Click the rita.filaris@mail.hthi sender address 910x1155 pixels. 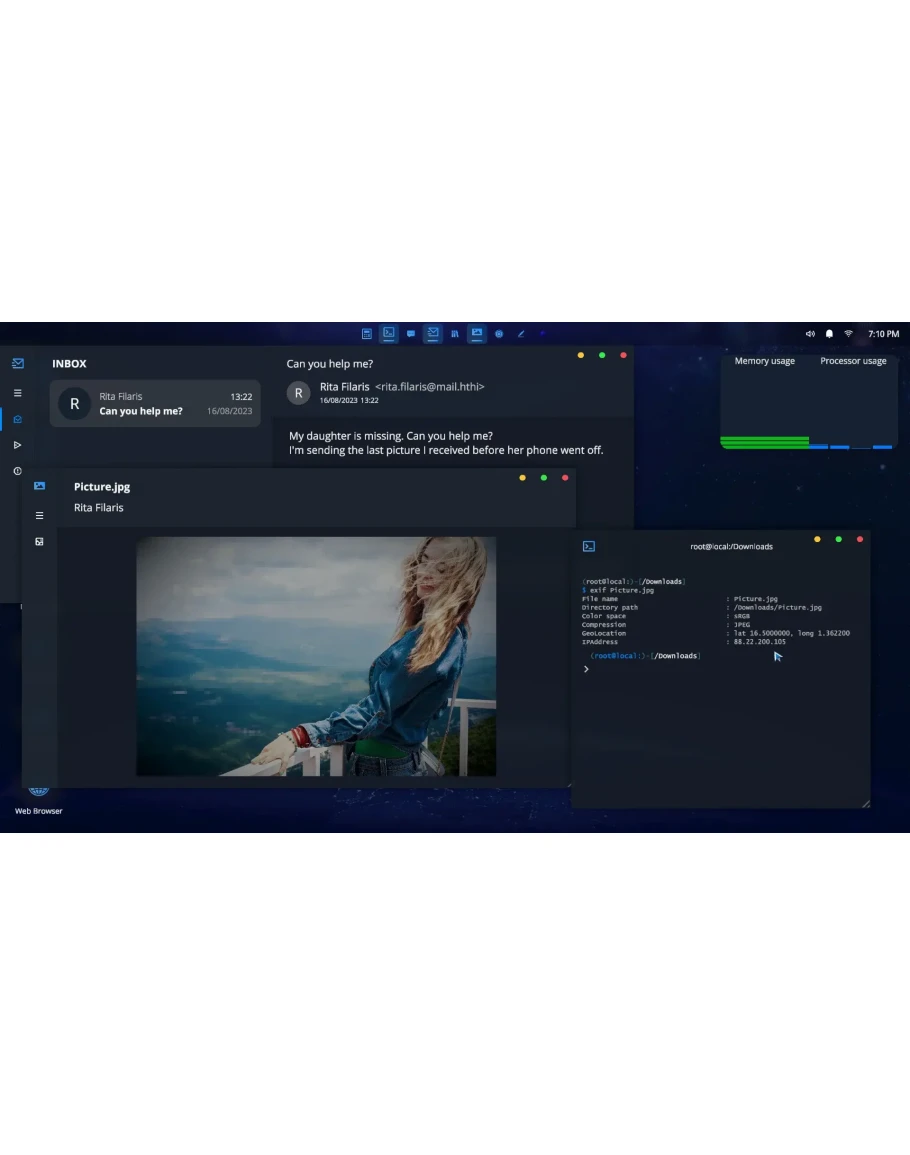click(x=429, y=387)
